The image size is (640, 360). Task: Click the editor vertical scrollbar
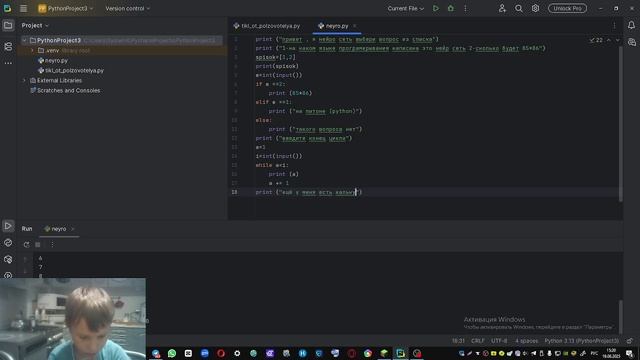click(620, 123)
